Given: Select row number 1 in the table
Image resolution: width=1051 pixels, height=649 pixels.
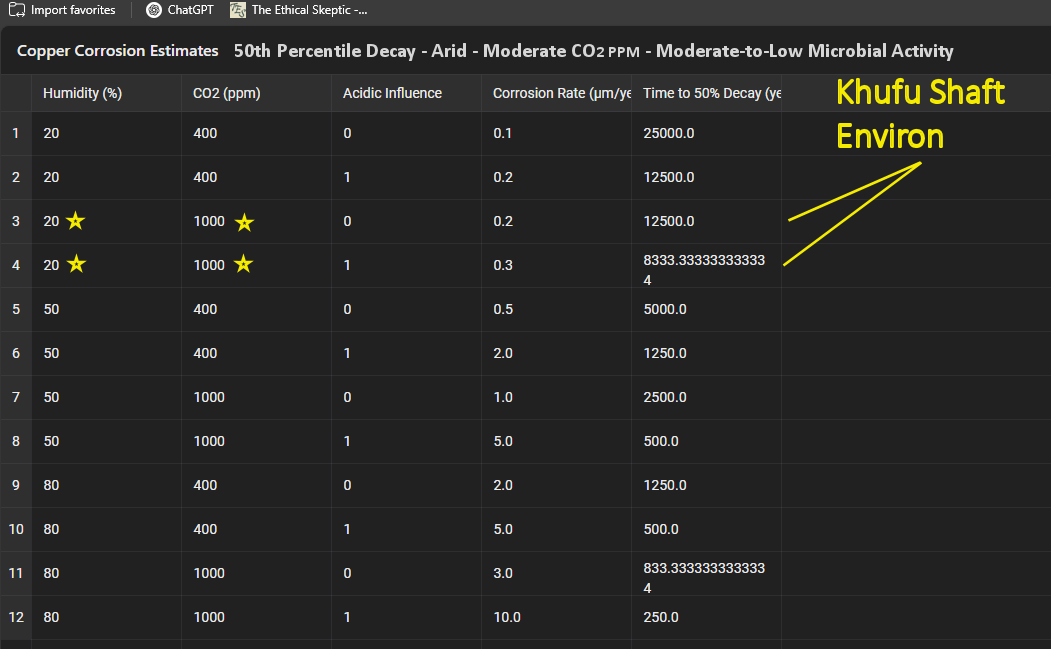Looking at the screenshot, I should click(x=15, y=133).
